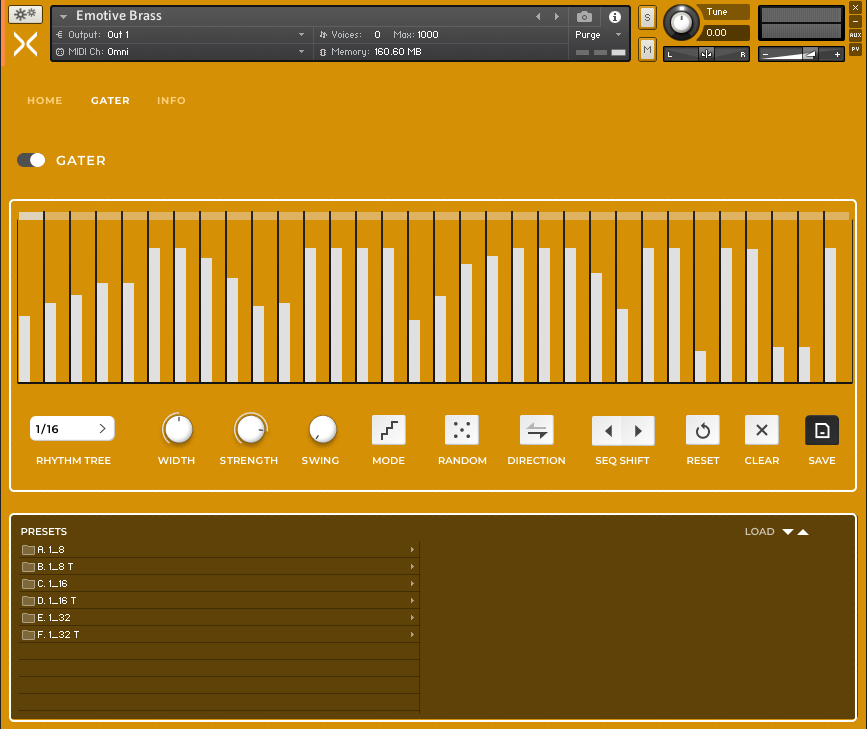
Task: Click the Kontakt X logo icon
Action: (x=25, y=44)
